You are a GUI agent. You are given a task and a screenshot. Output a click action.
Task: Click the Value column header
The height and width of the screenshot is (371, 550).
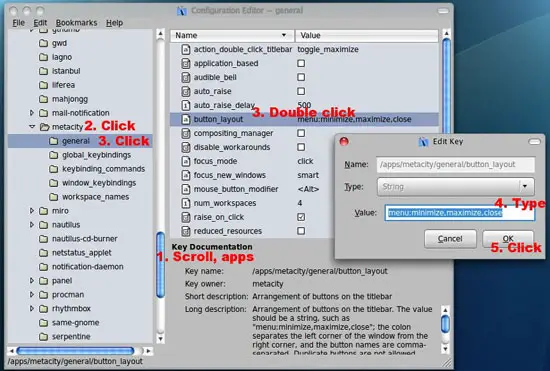point(367,35)
